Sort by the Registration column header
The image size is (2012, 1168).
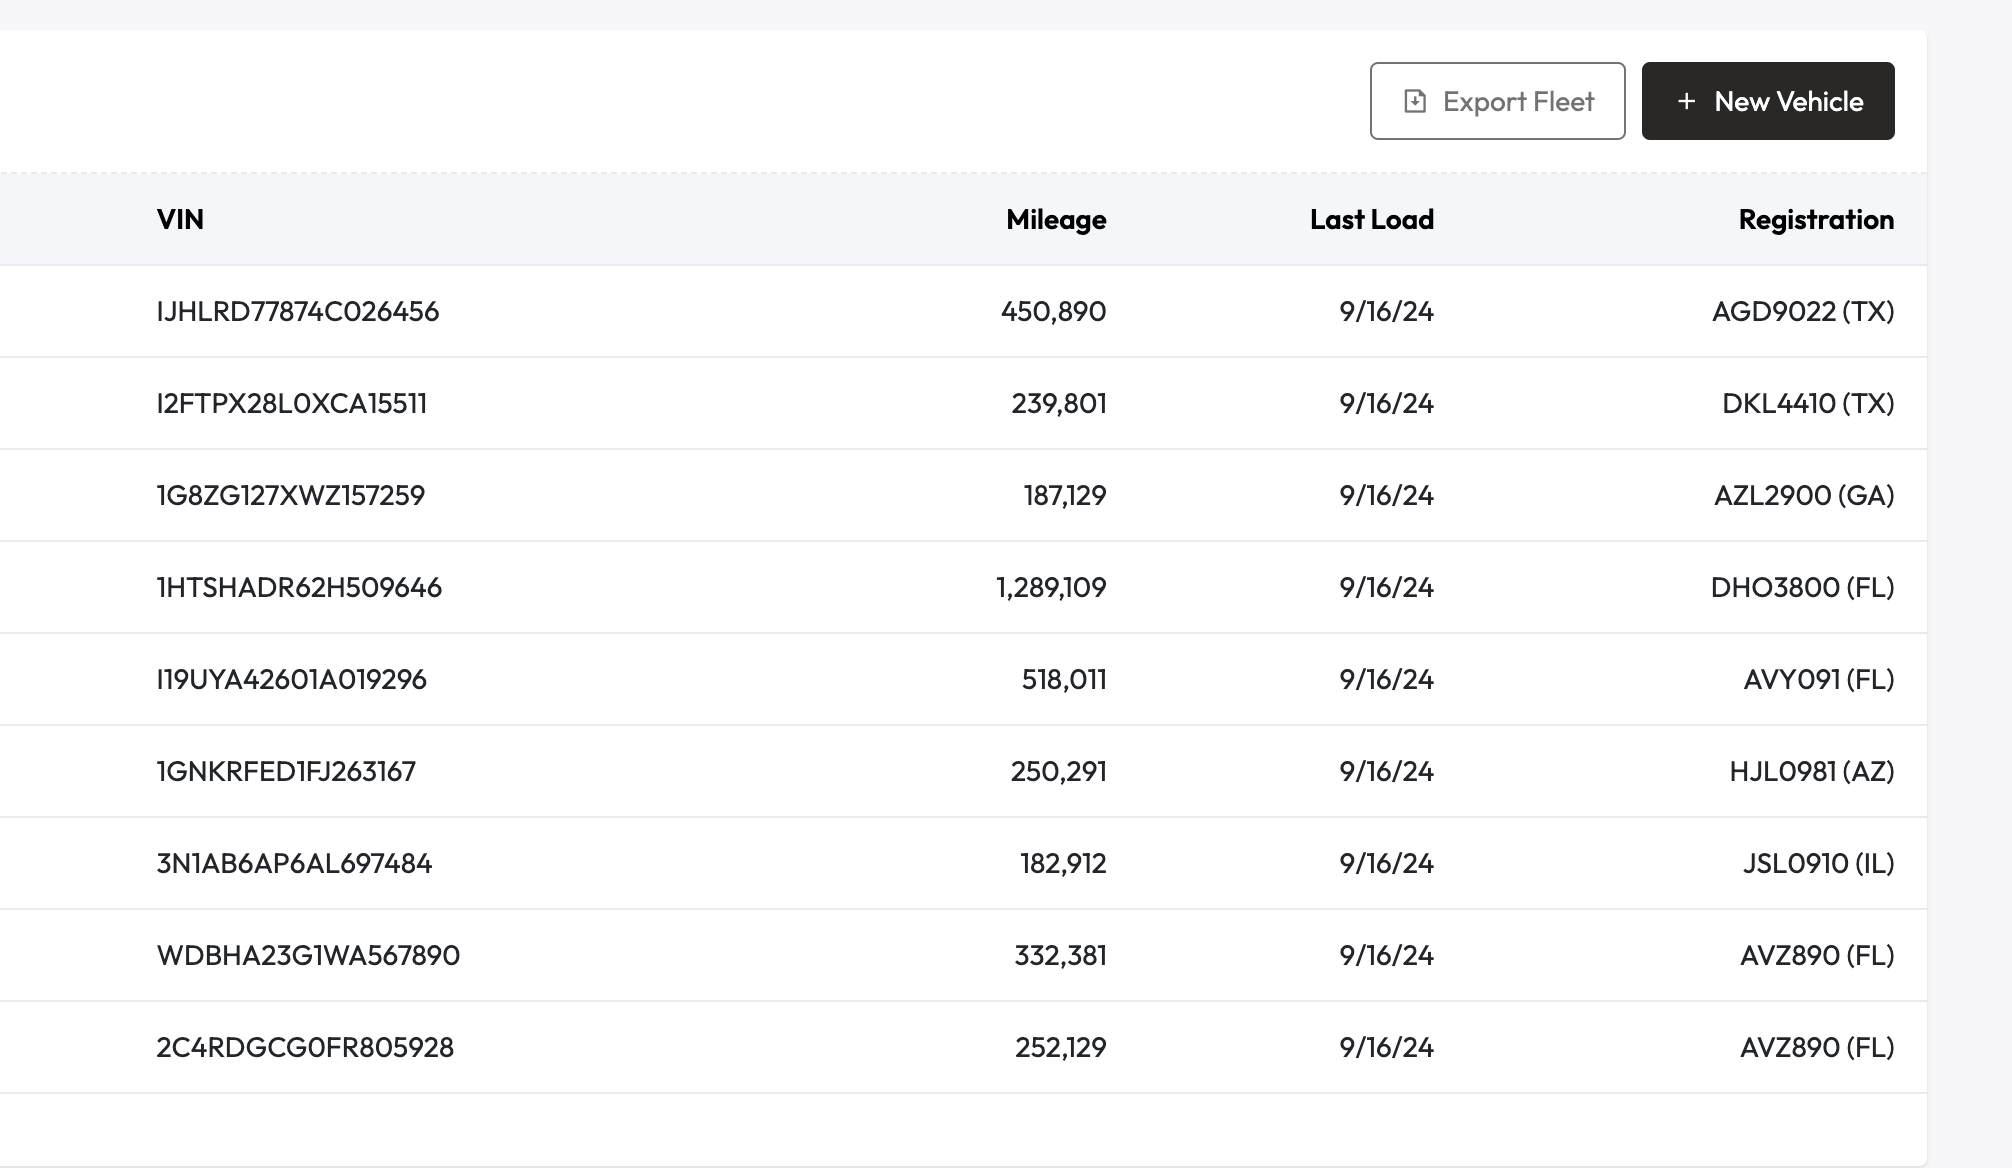(x=1815, y=219)
